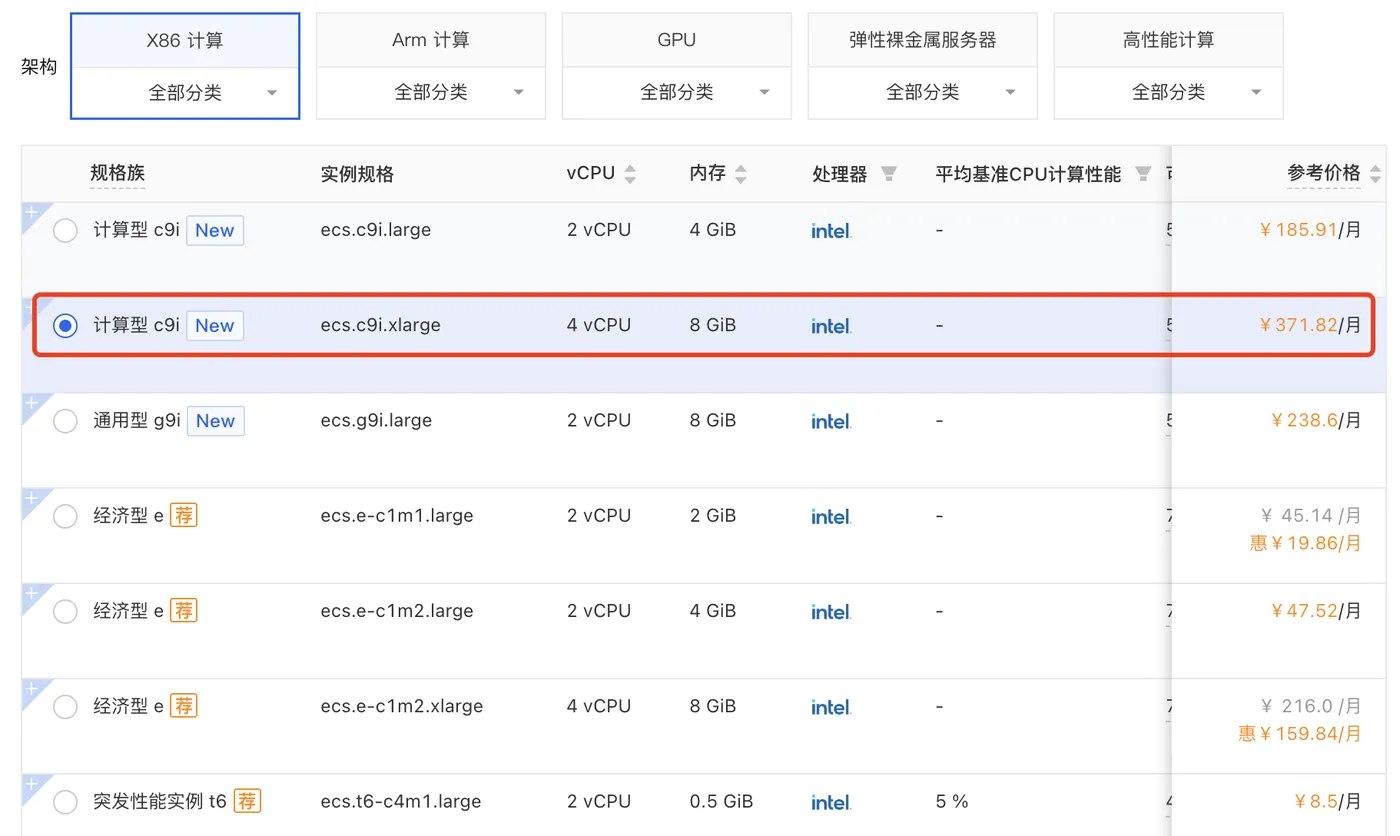Click the 内存 column sort arrows
Viewport: 1400px width, 836px height.
pyautogui.click(x=741, y=174)
